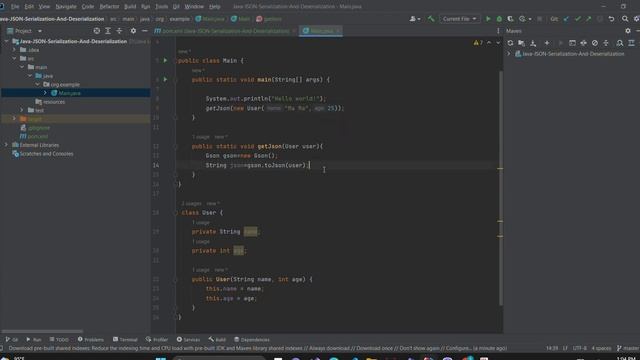Click the Build project hammer icon
Image resolution: width=640 pixels, height=360 pixels.
(x=431, y=19)
